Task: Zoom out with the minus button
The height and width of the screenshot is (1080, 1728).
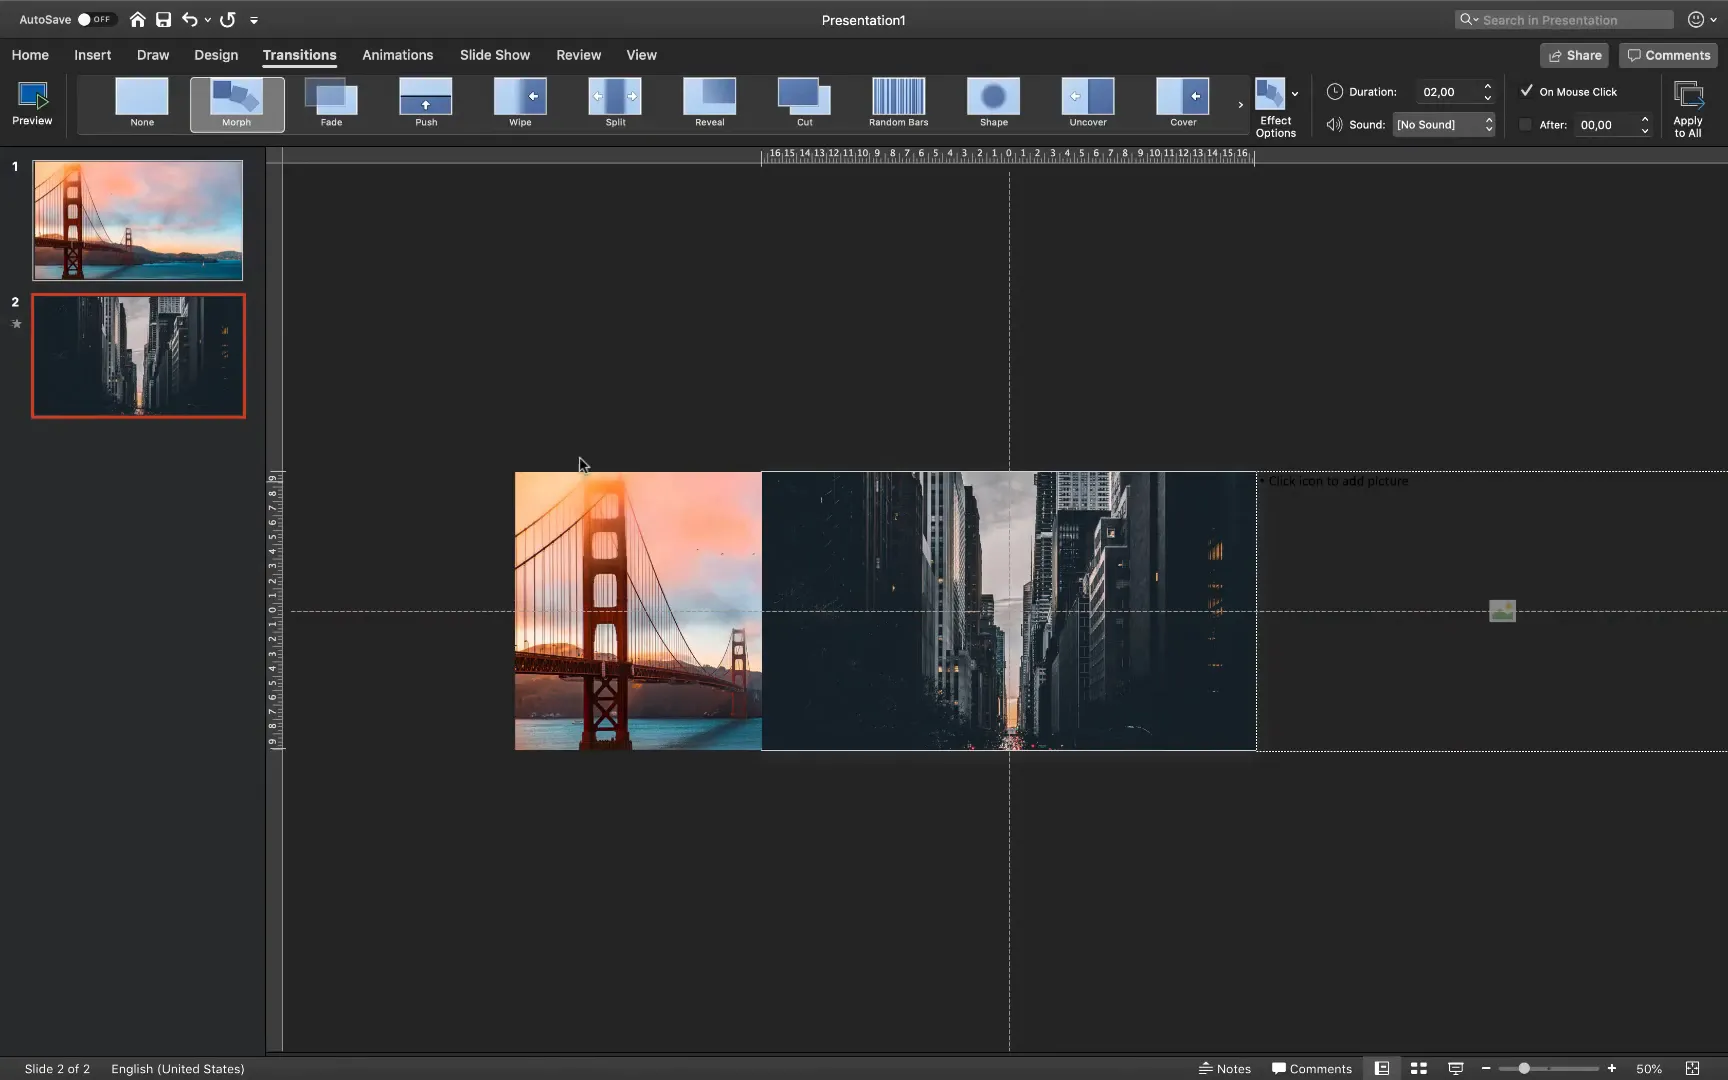Action: [1486, 1068]
